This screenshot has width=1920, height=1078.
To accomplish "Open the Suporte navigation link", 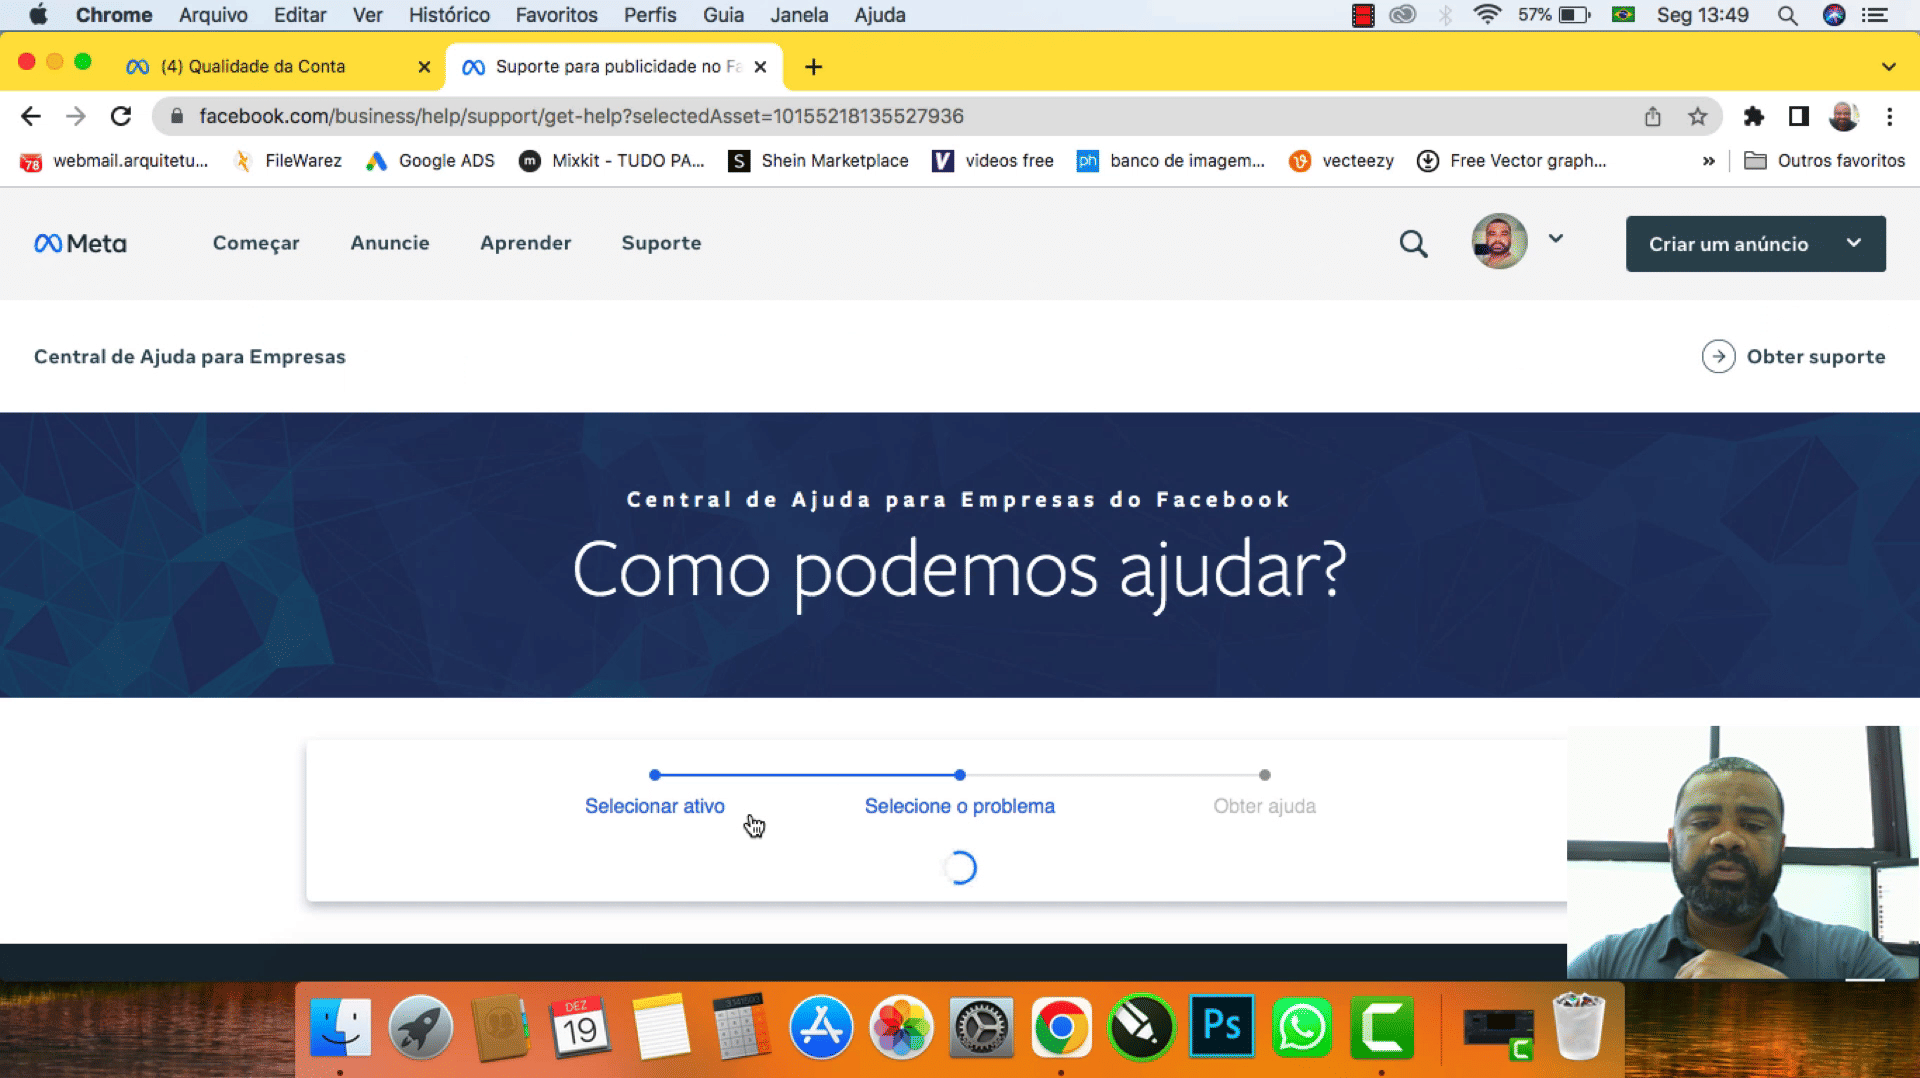I will [661, 243].
